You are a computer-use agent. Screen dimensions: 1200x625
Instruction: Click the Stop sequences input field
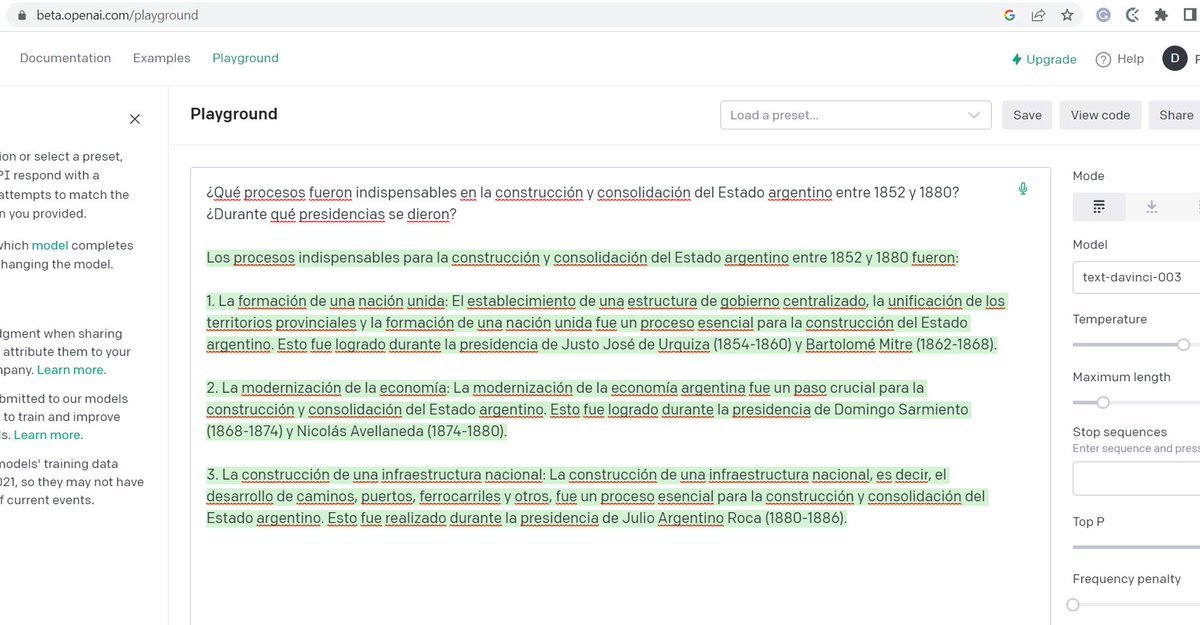point(1136,479)
